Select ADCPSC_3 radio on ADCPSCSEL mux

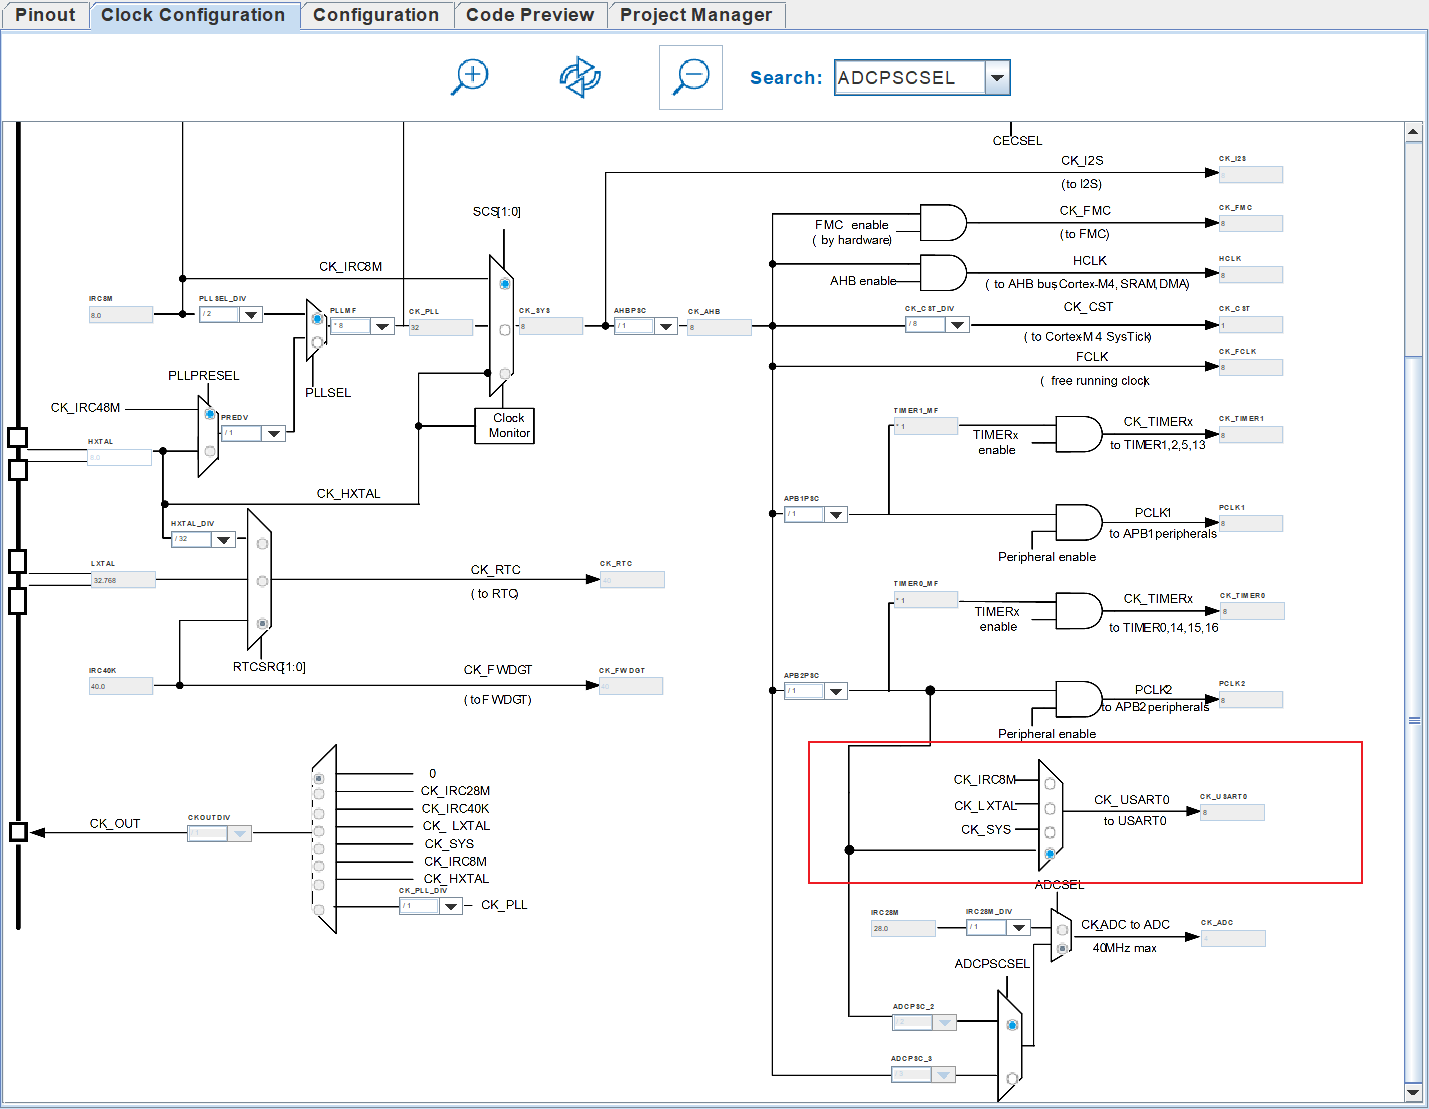pos(1012,1078)
